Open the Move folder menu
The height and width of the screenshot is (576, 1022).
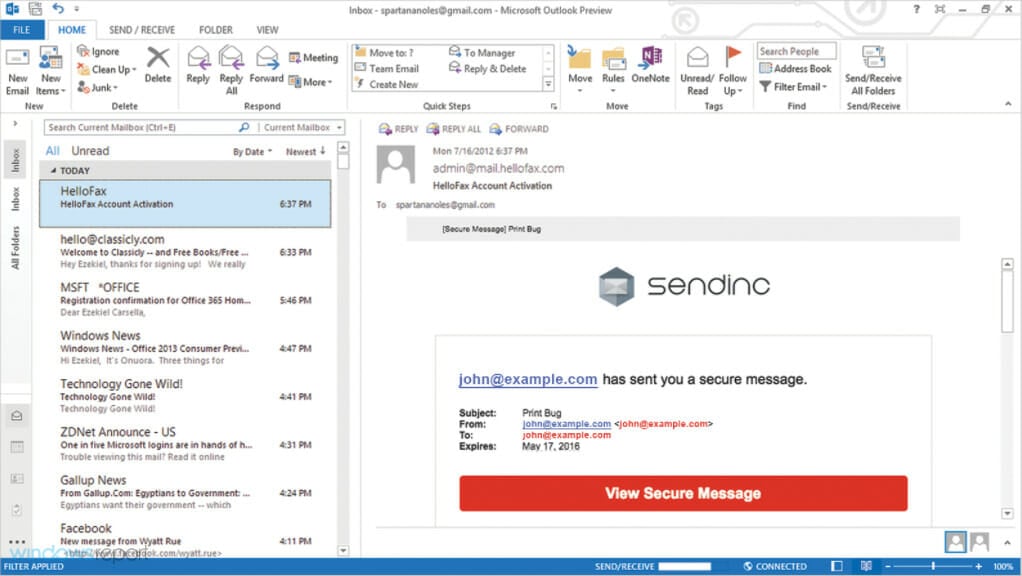(579, 69)
